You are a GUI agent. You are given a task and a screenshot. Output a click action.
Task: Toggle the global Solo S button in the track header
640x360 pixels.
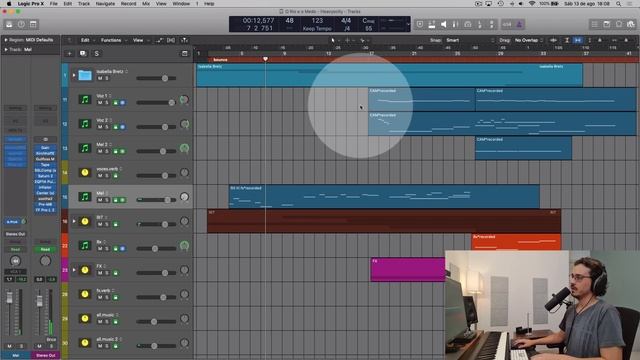click(96, 53)
